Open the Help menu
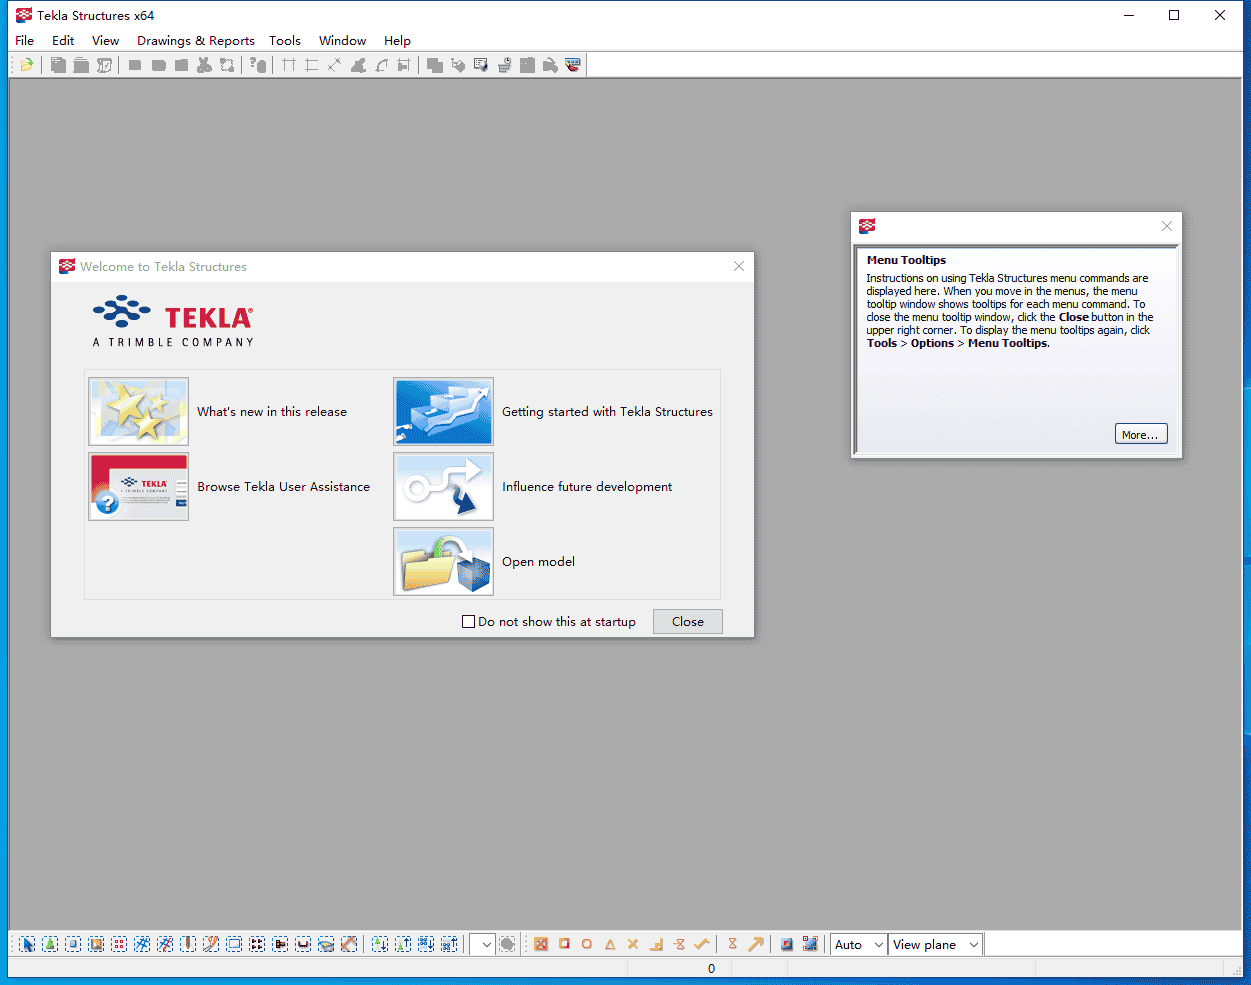The height and width of the screenshot is (985, 1251). tap(397, 41)
